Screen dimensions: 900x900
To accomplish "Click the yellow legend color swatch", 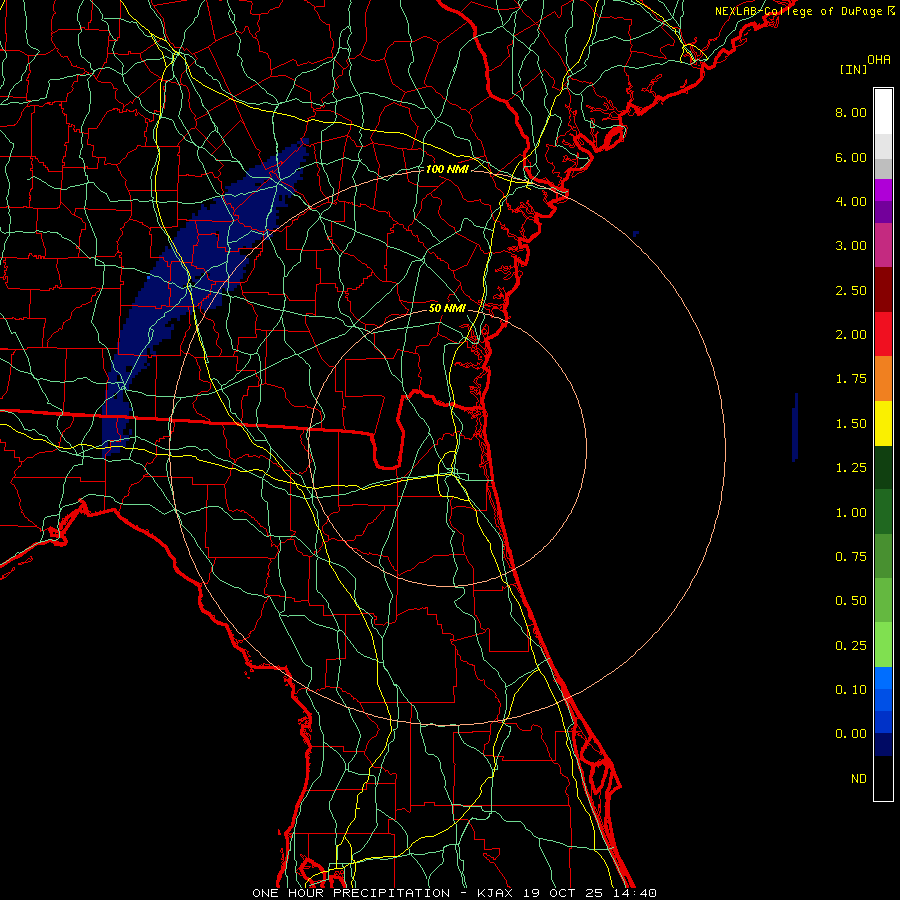I will [x=883, y=423].
